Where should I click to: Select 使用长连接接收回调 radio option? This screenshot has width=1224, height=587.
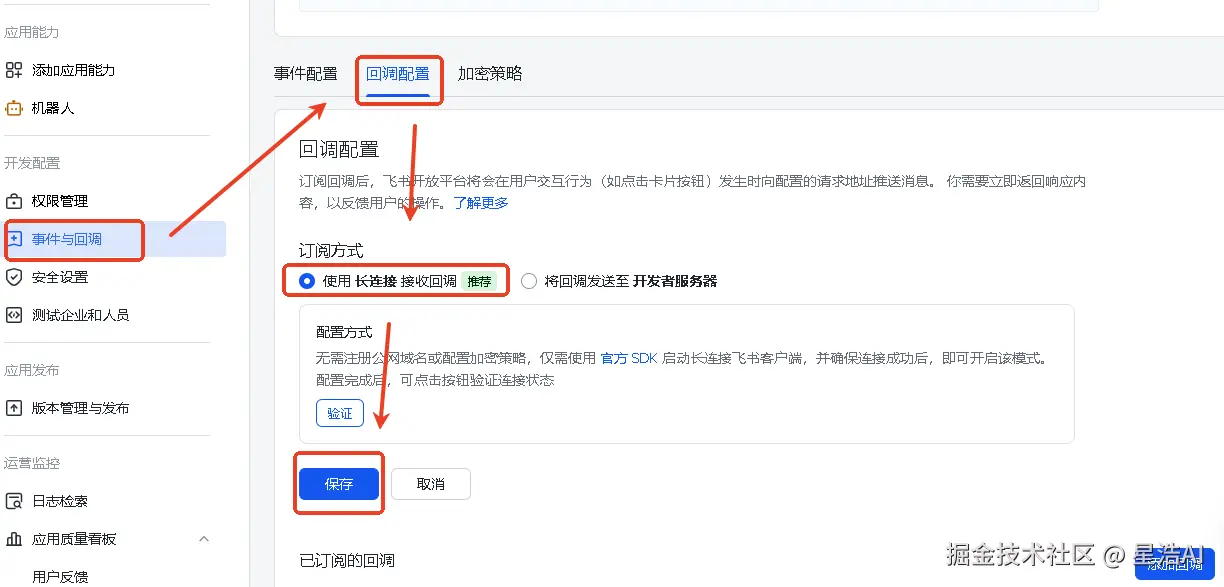tap(306, 281)
